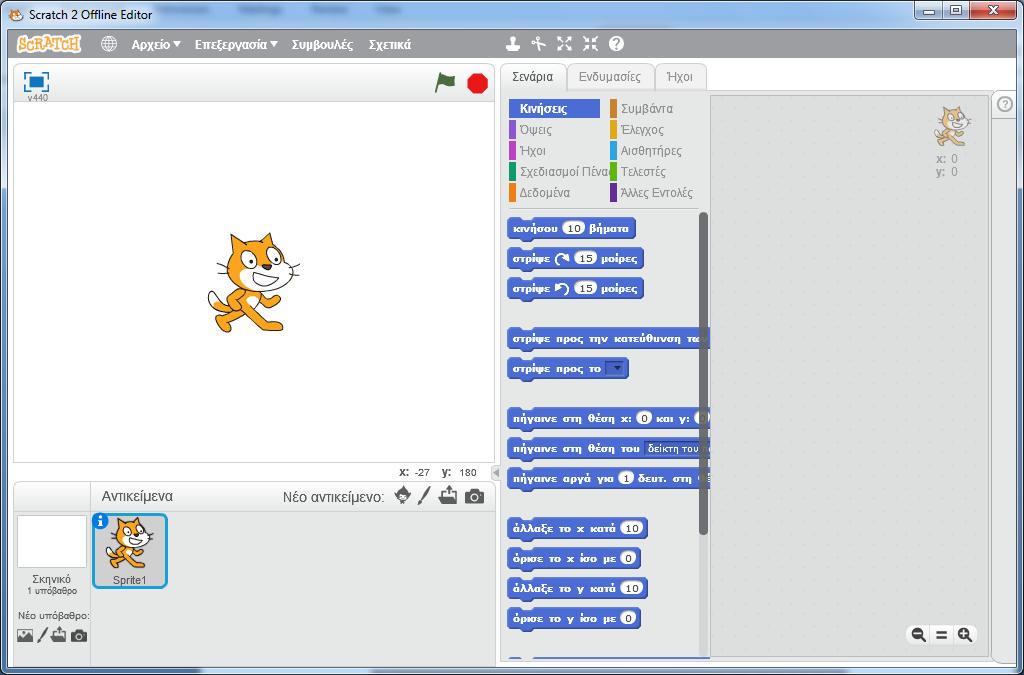Viewport: 1024px width, 675px height.
Task: Upload a backdrop from file
Action: click(x=59, y=635)
